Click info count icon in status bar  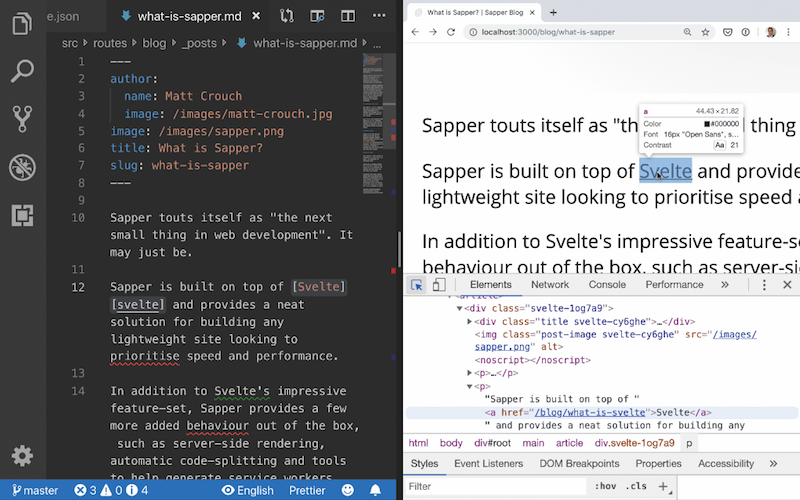[137, 490]
